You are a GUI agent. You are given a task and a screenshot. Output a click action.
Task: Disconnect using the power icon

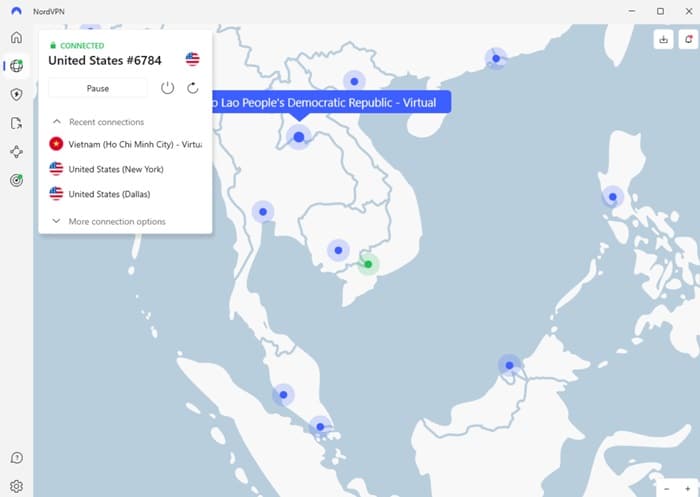(167, 88)
